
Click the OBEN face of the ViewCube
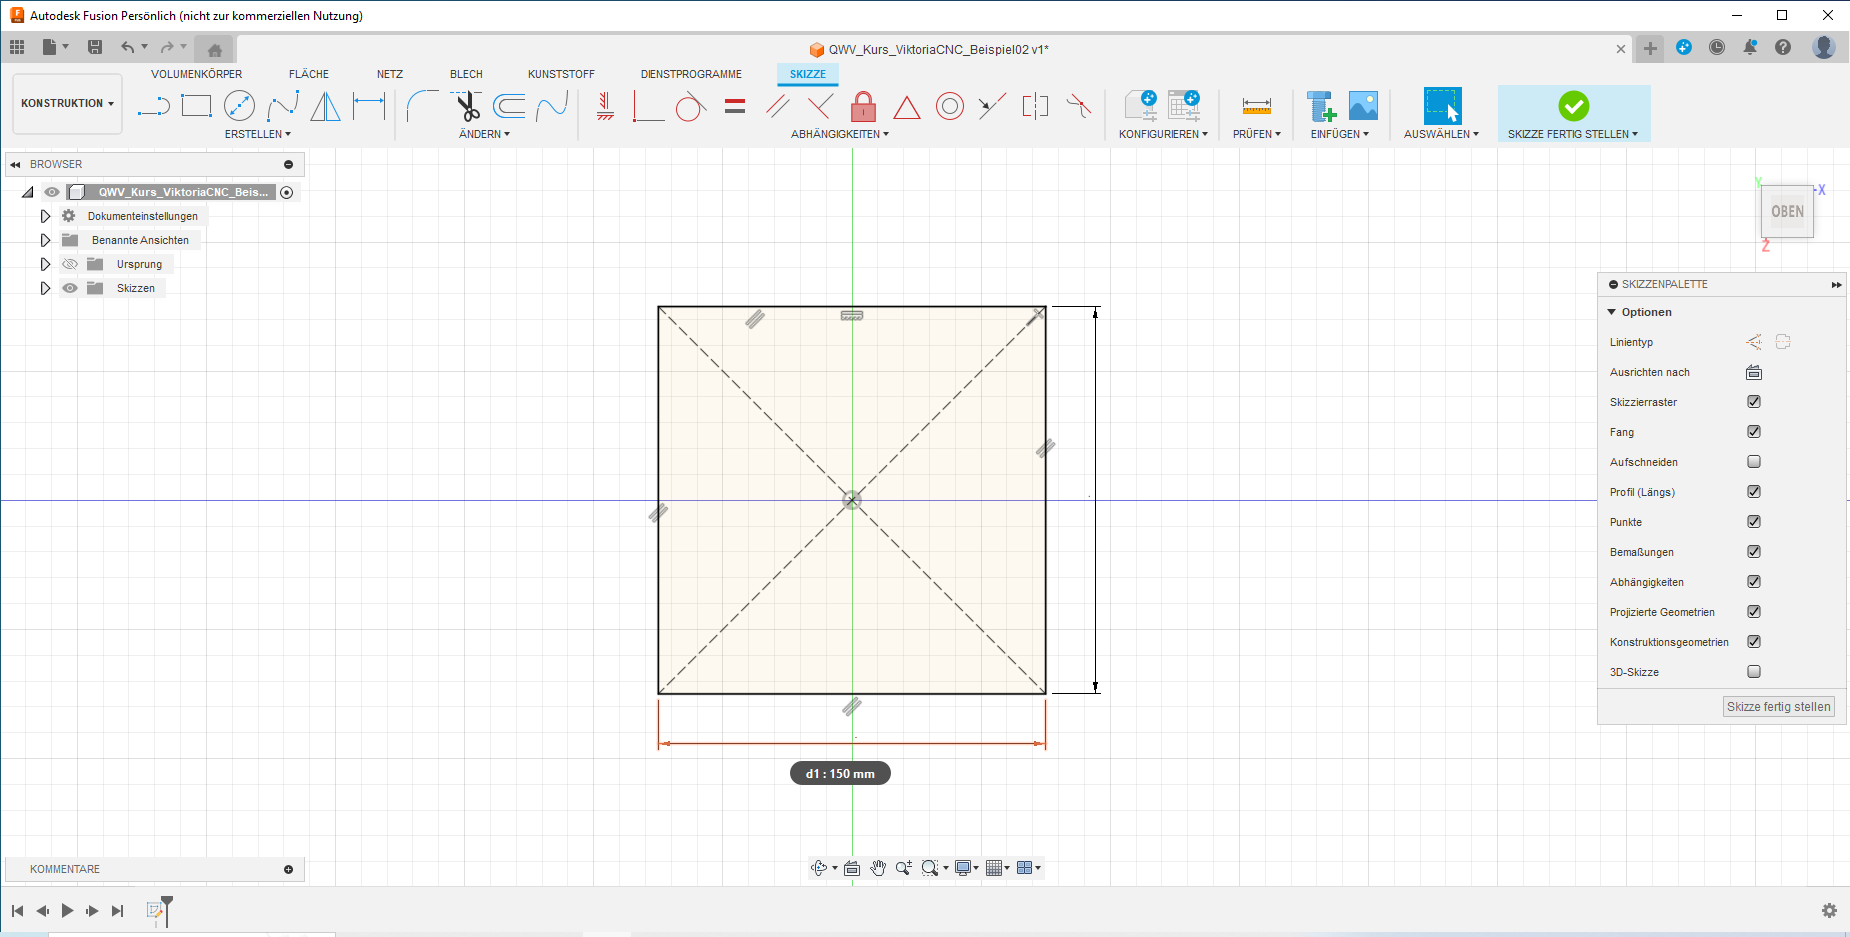pos(1787,212)
